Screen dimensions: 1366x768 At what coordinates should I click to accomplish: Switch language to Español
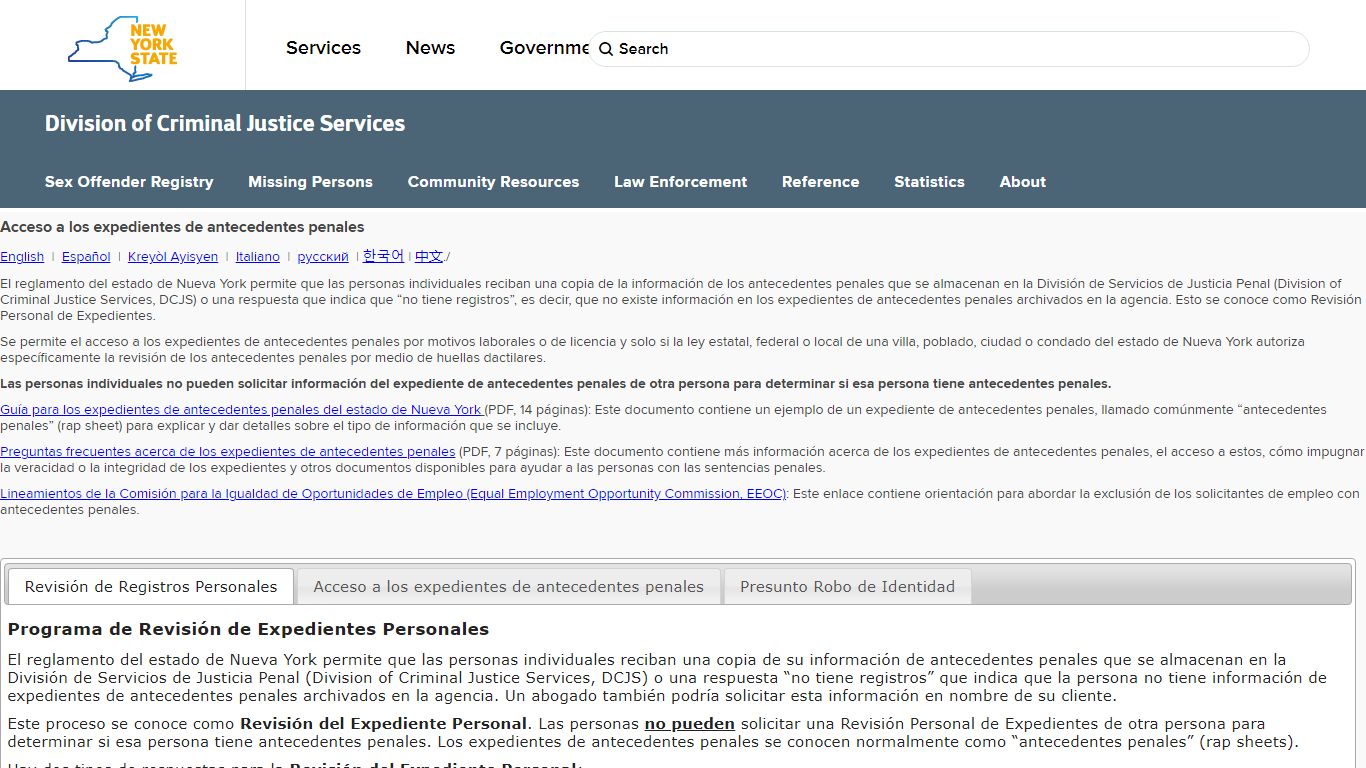click(x=86, y=257)
